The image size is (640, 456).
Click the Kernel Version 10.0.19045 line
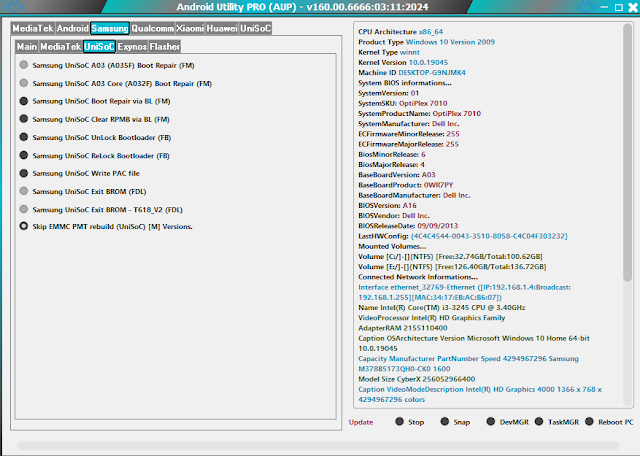coord(403,62)
